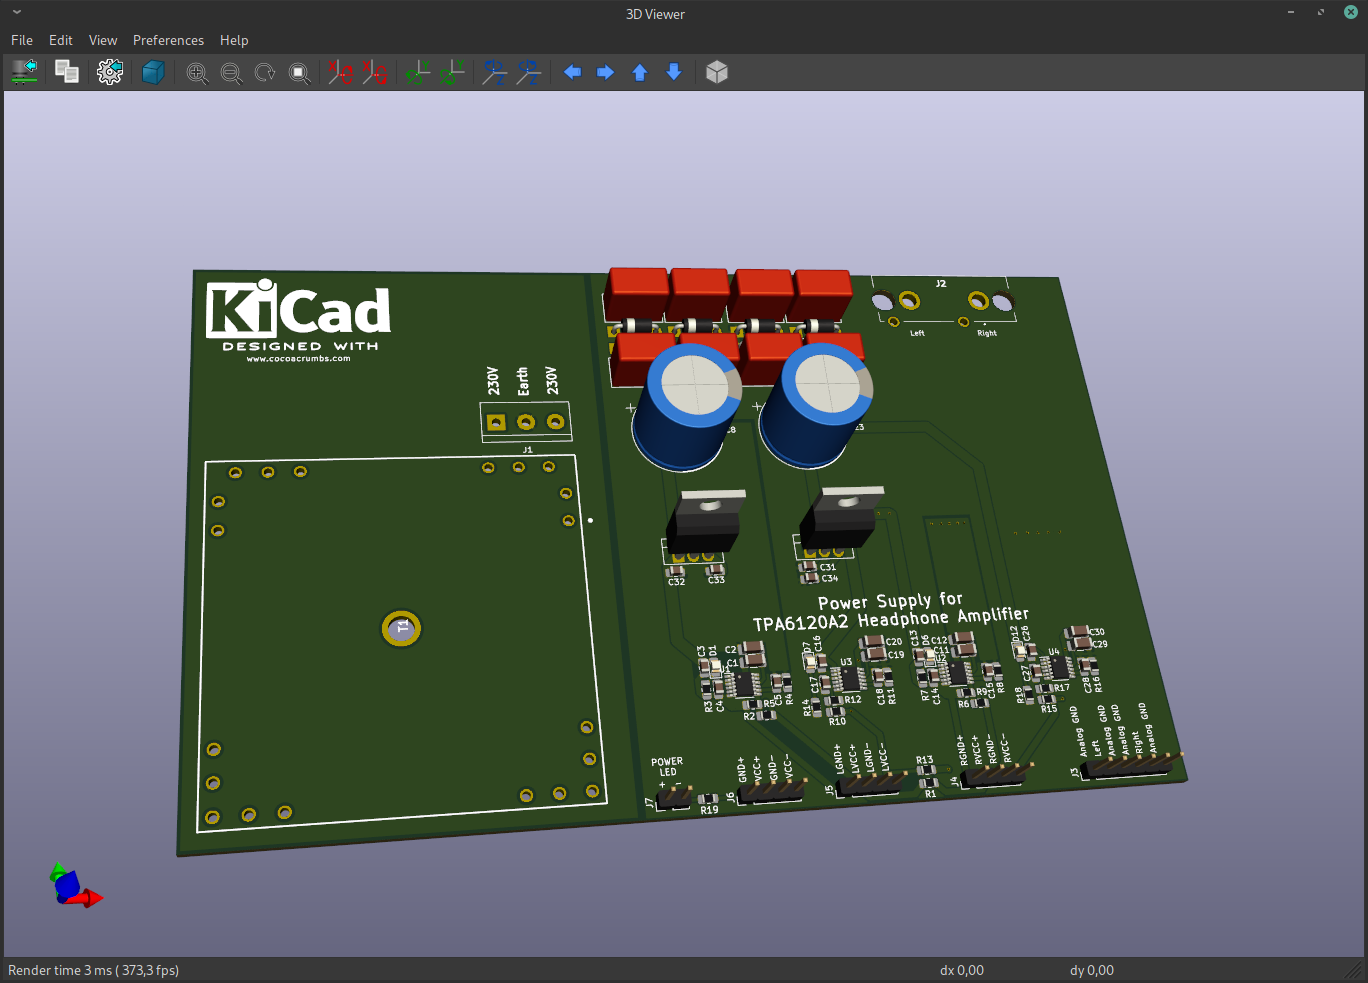
Task: Open the Help menu
Action: coord(234,40)
